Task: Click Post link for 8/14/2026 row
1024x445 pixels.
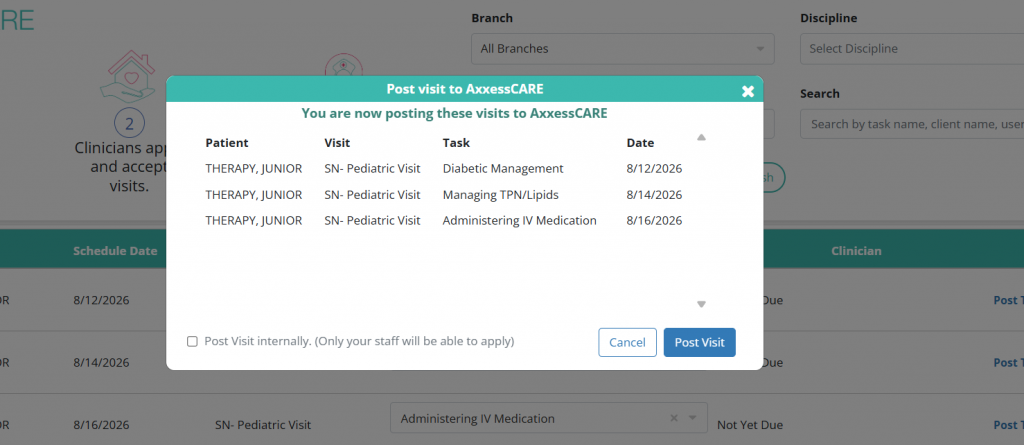Action: [x=1008, y=363]
